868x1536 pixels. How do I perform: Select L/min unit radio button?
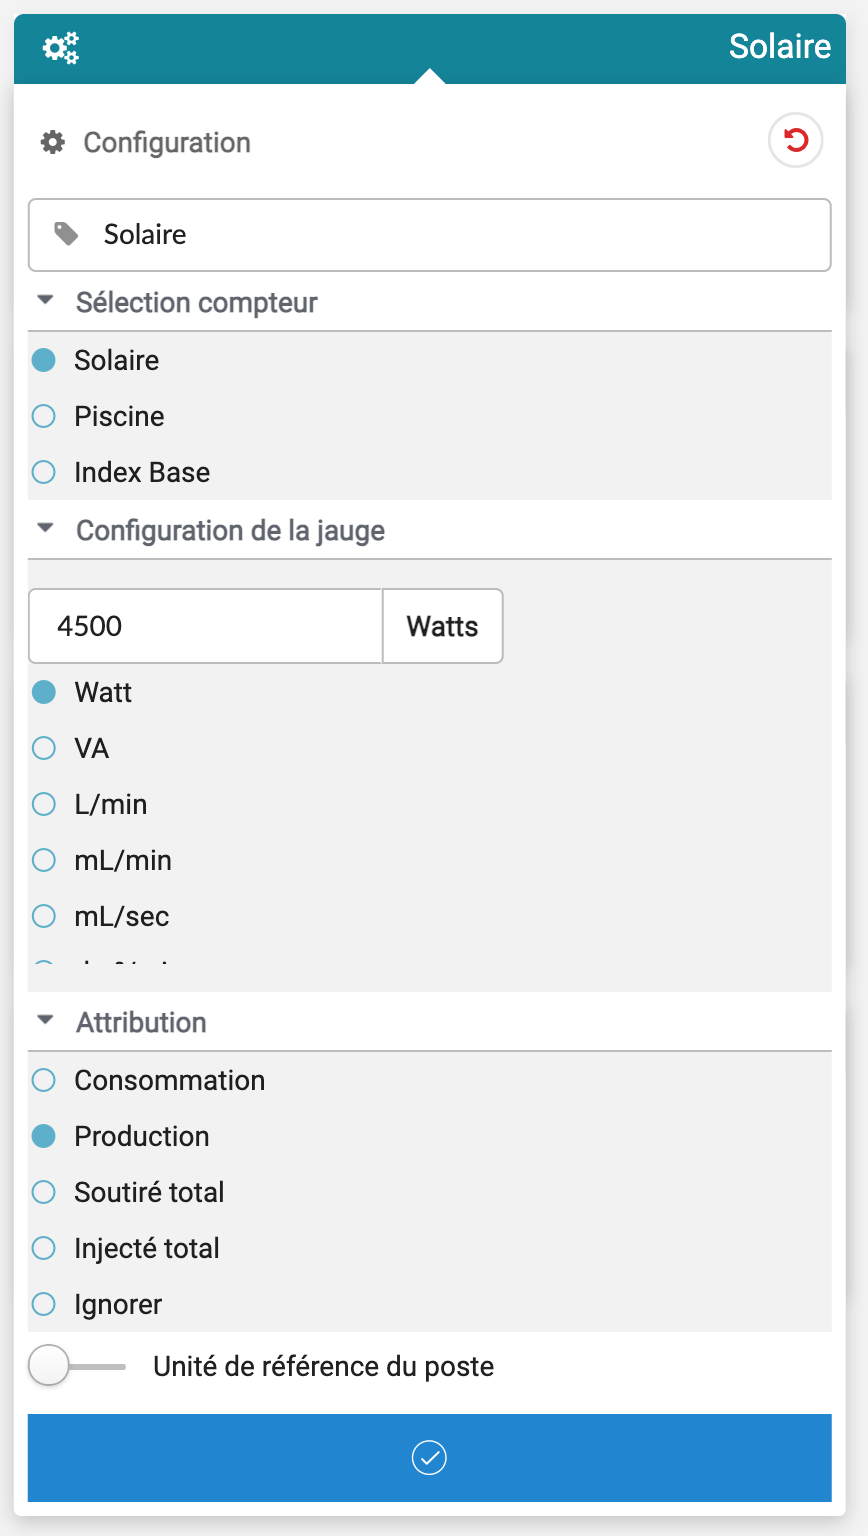click(44, 804)
